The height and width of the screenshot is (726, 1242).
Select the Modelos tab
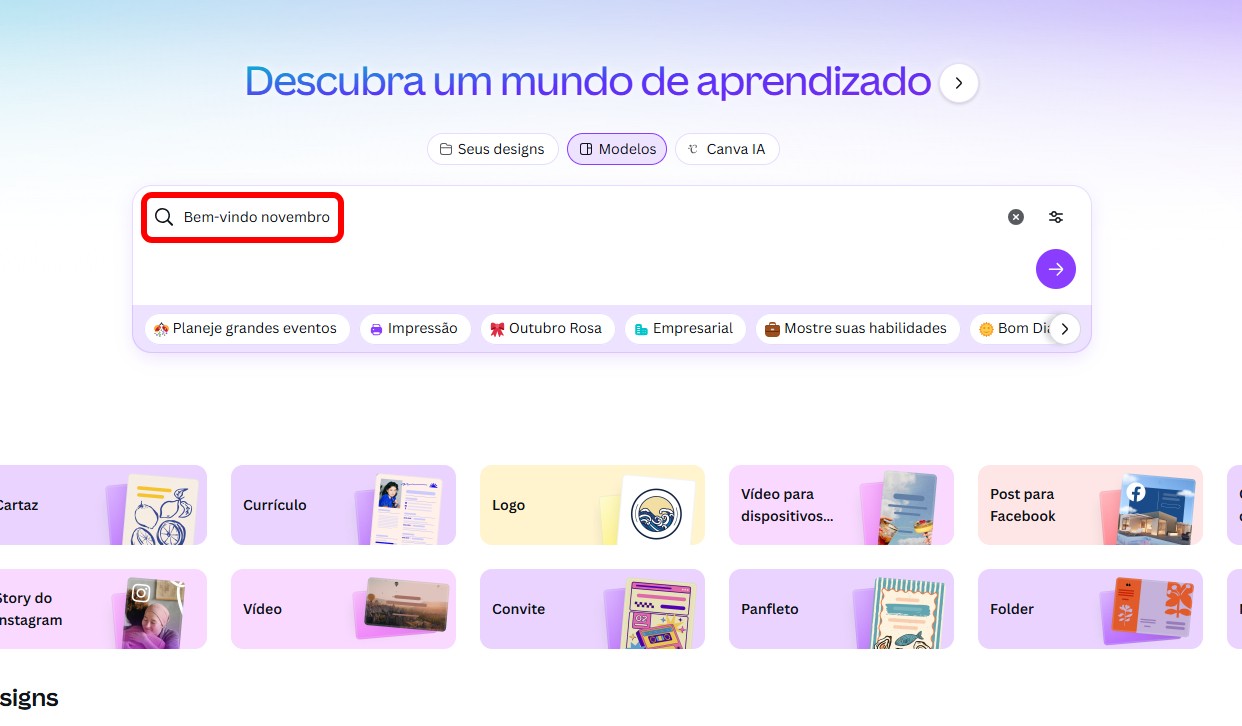[617, 149]
